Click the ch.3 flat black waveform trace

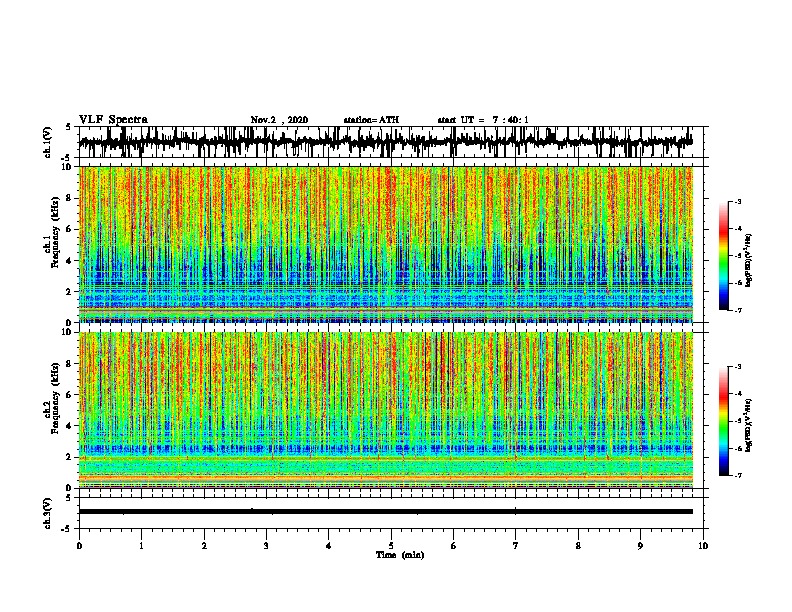pos(385,512)
